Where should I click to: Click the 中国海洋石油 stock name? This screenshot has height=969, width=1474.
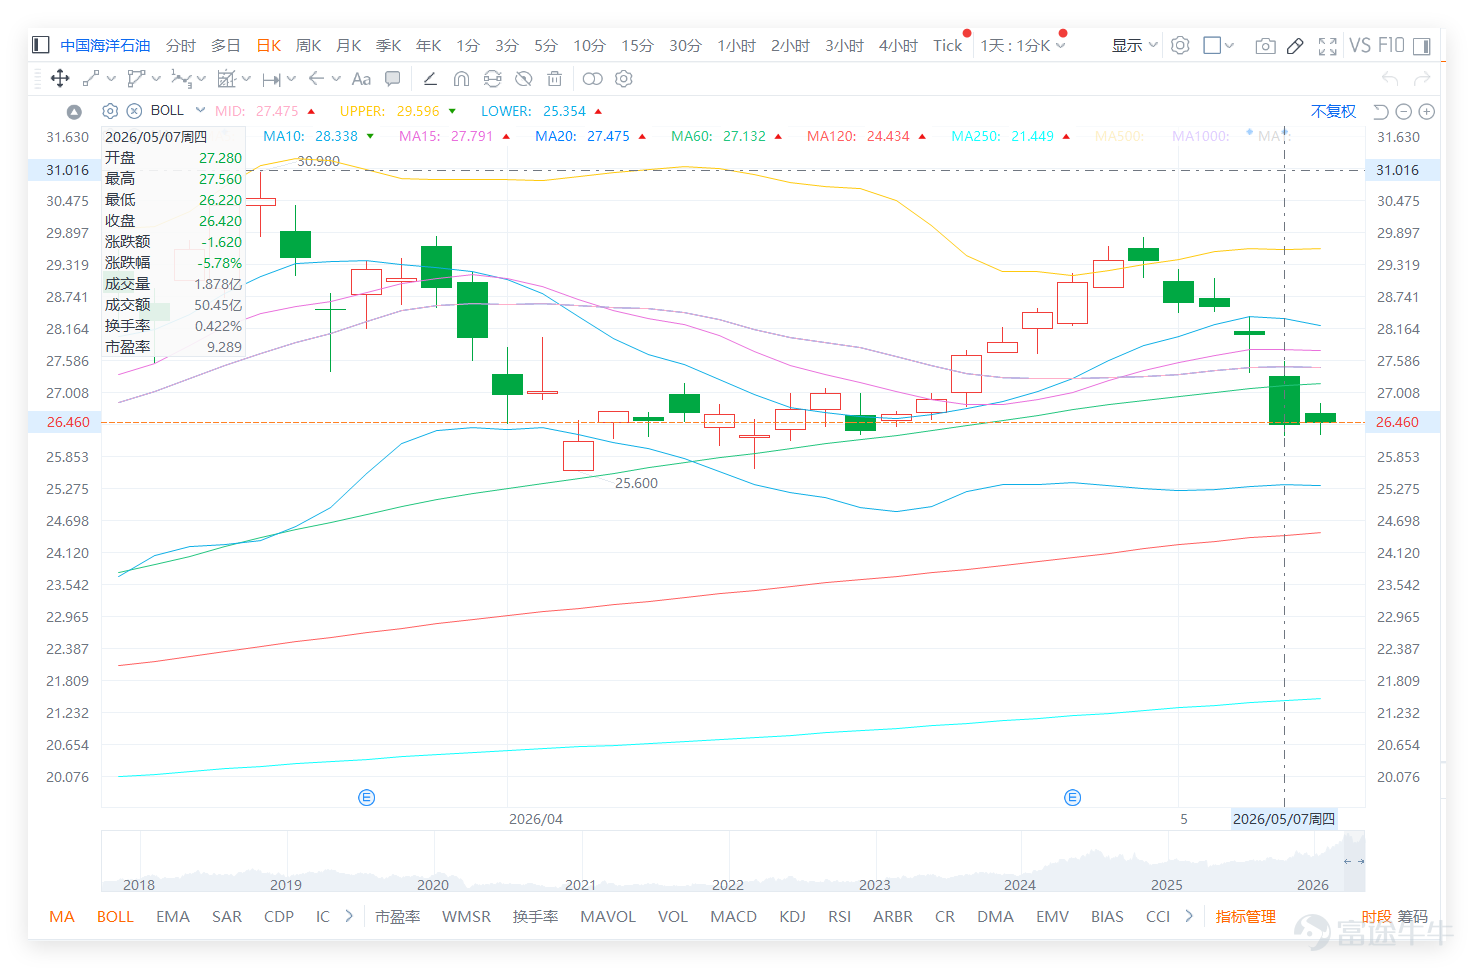(x=105, y=46)
